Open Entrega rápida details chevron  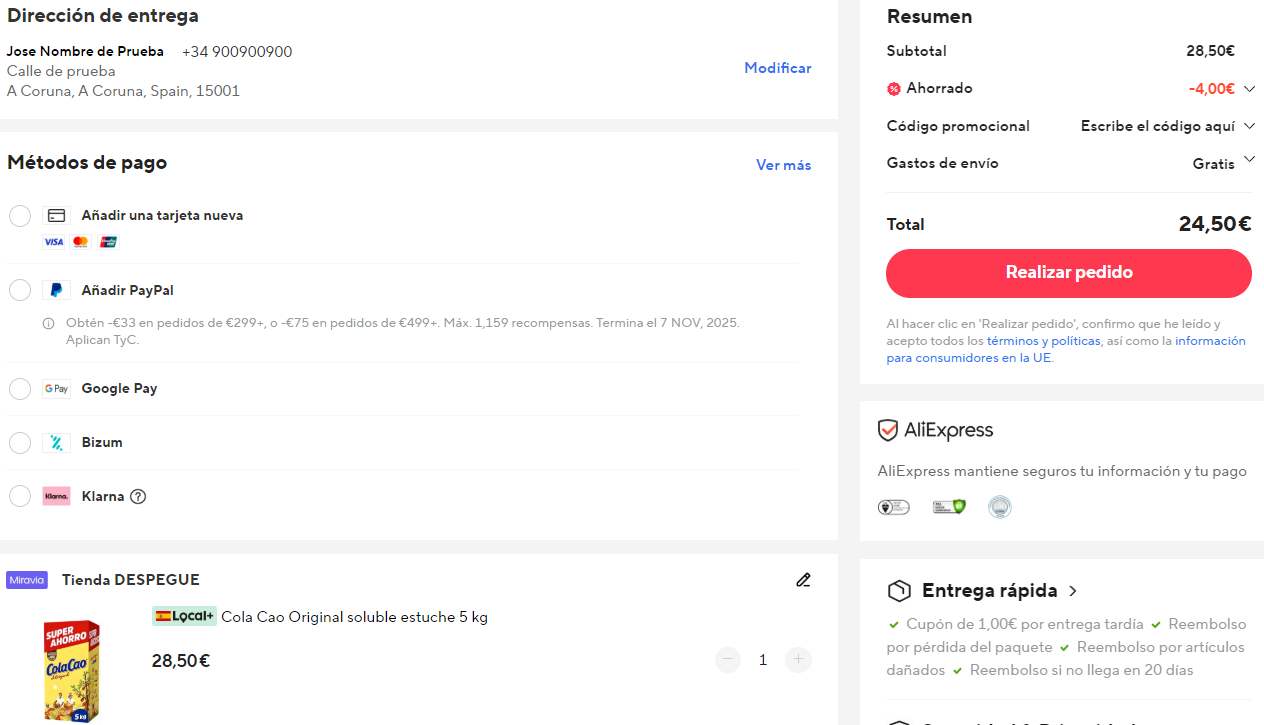[1073, 591]
